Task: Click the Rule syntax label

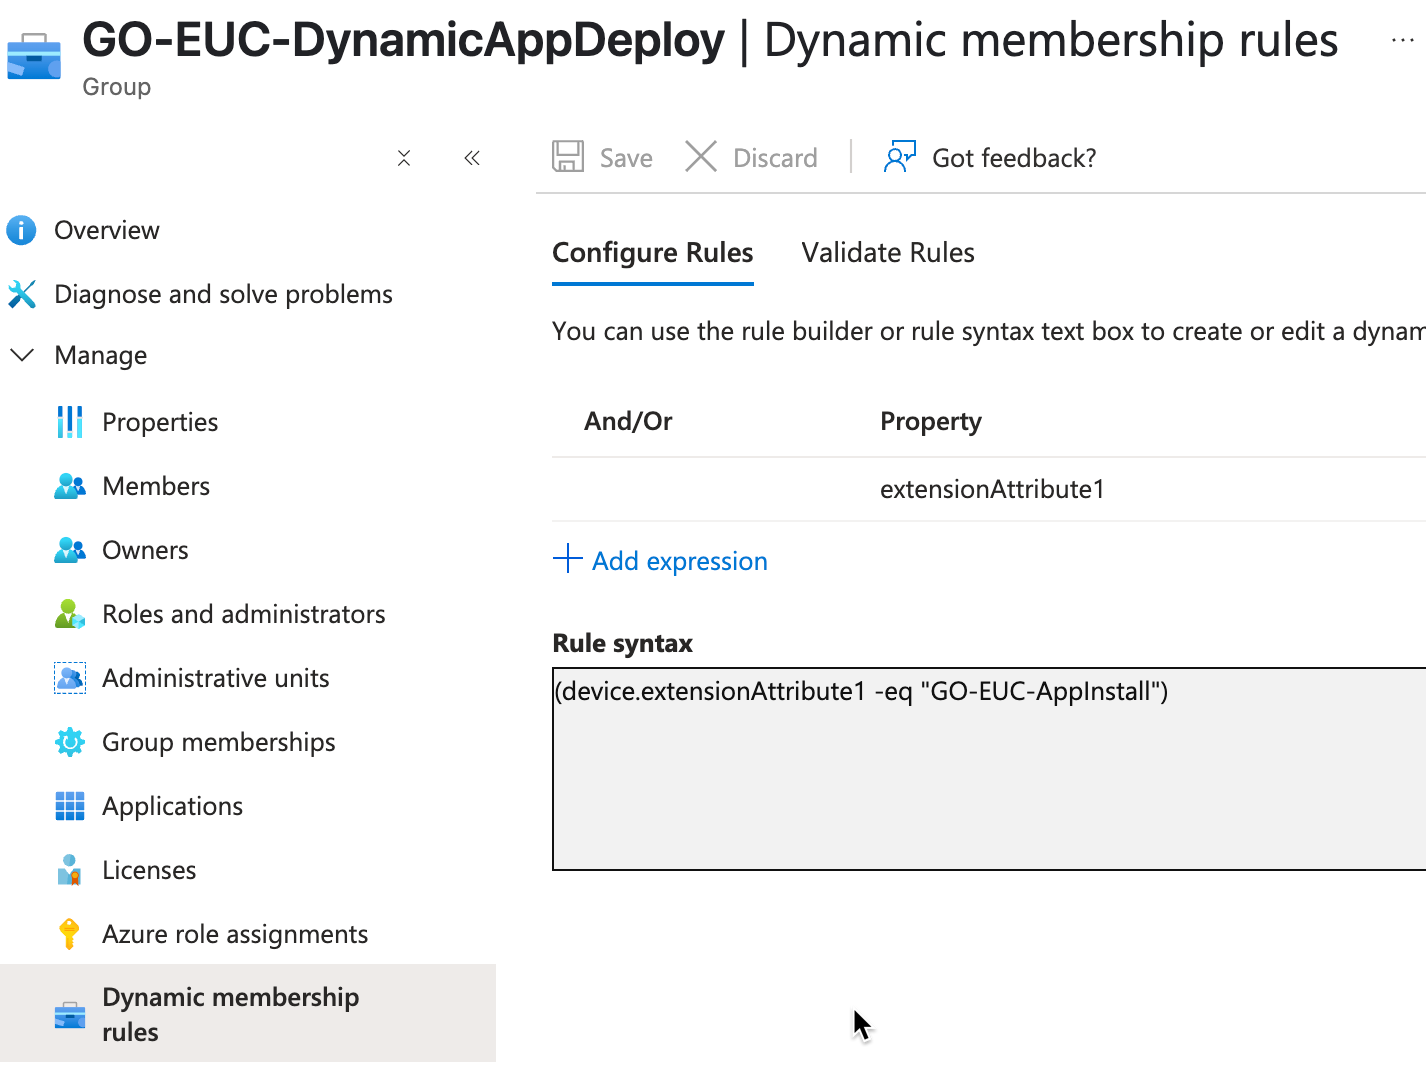Action: tap(622, 643)
